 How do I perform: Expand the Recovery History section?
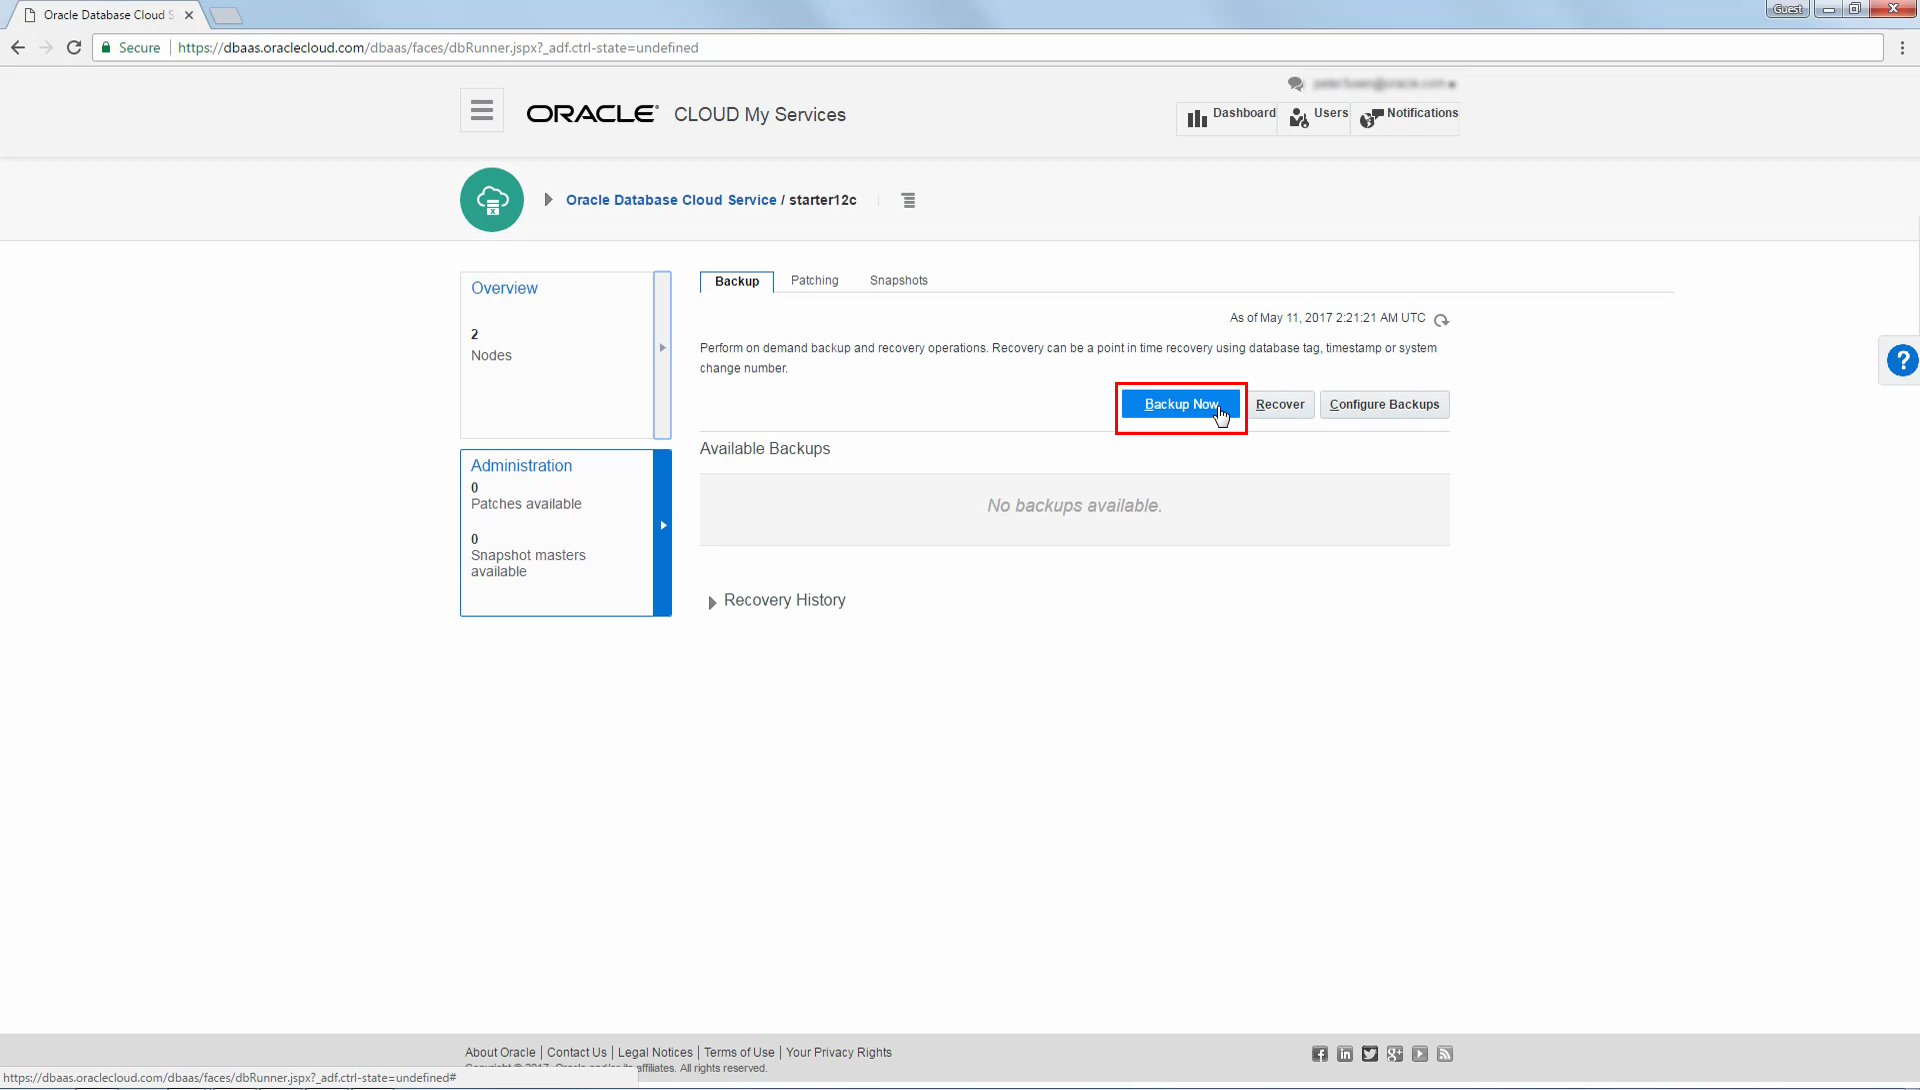tap(712, 602)
